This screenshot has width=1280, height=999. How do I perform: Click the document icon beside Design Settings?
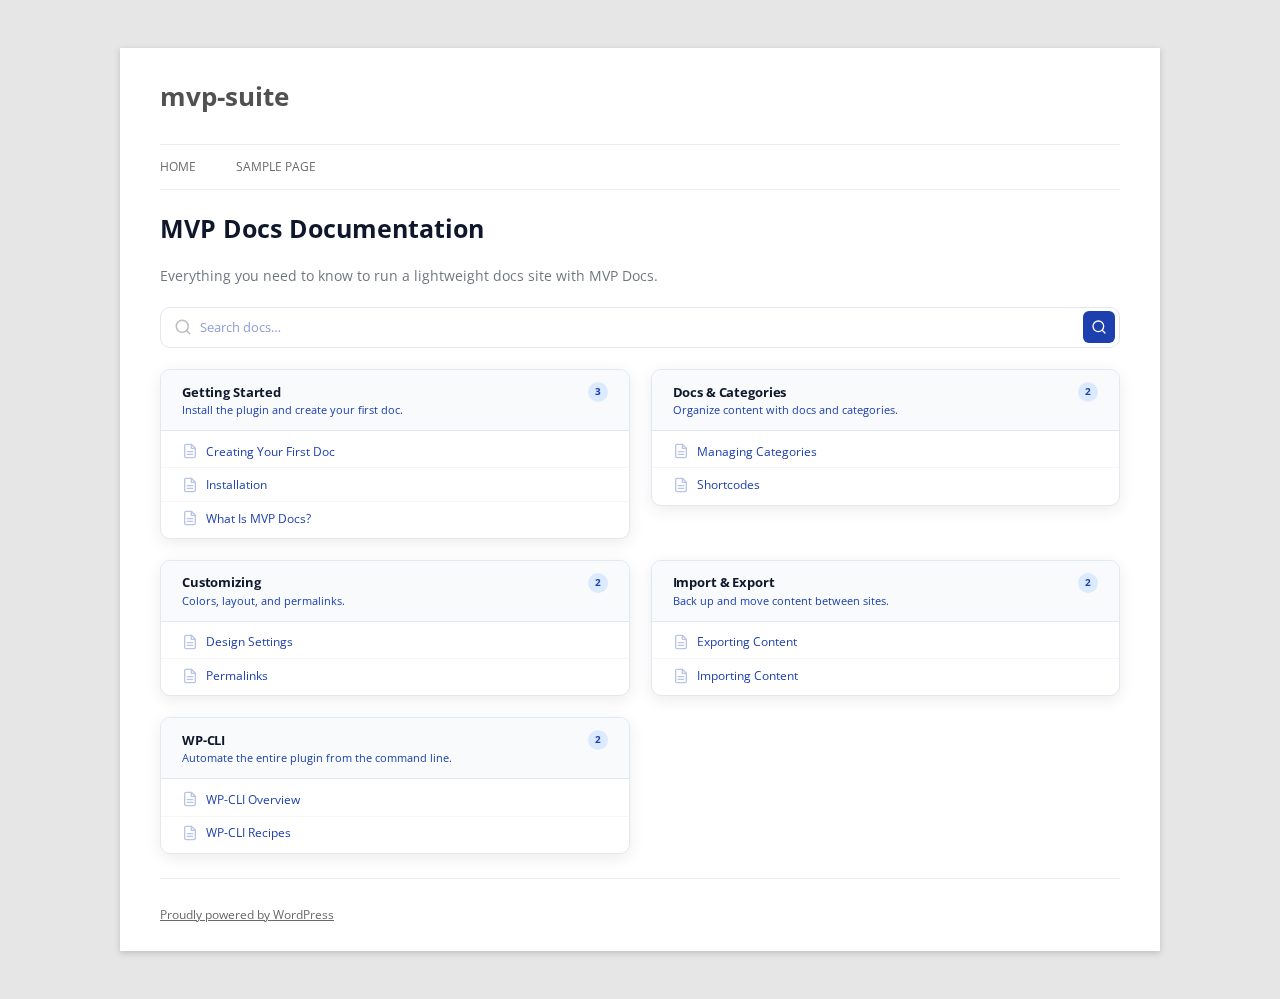190,642
